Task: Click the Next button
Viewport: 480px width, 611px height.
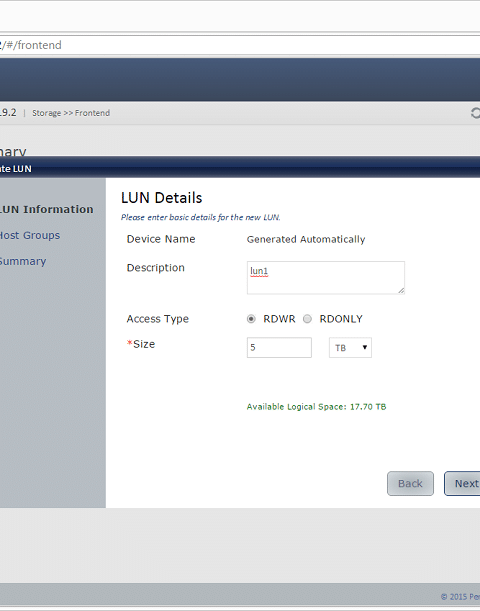Action: coord(464,484)
